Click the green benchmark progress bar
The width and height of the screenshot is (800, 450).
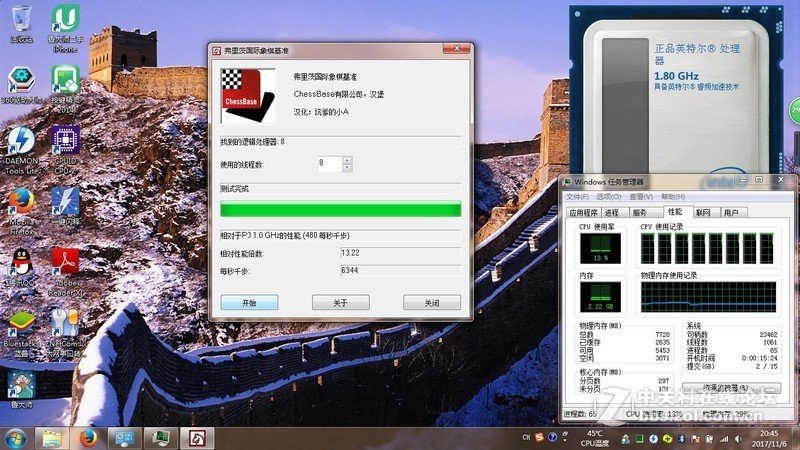[x=340, y=209]
